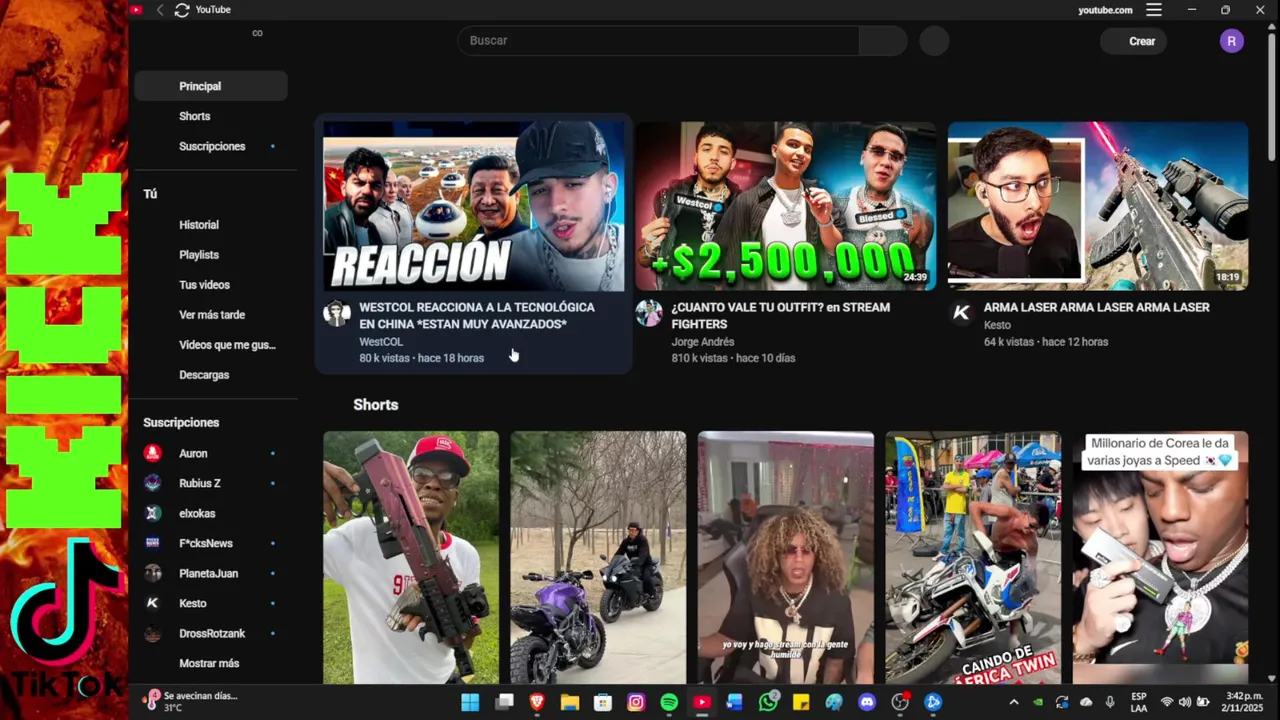The width and height of the screenshot is (1280, 720).
Task: Open Shorts in the sidebar
Action: [x=211, y=116]
